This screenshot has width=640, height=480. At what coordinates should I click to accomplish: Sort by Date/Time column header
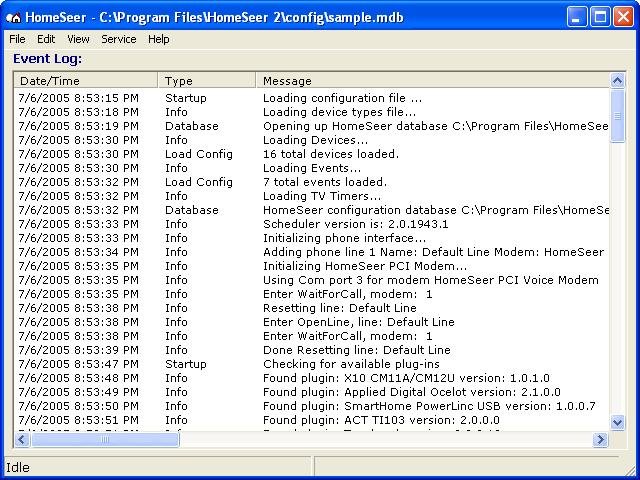pos(86,81)
